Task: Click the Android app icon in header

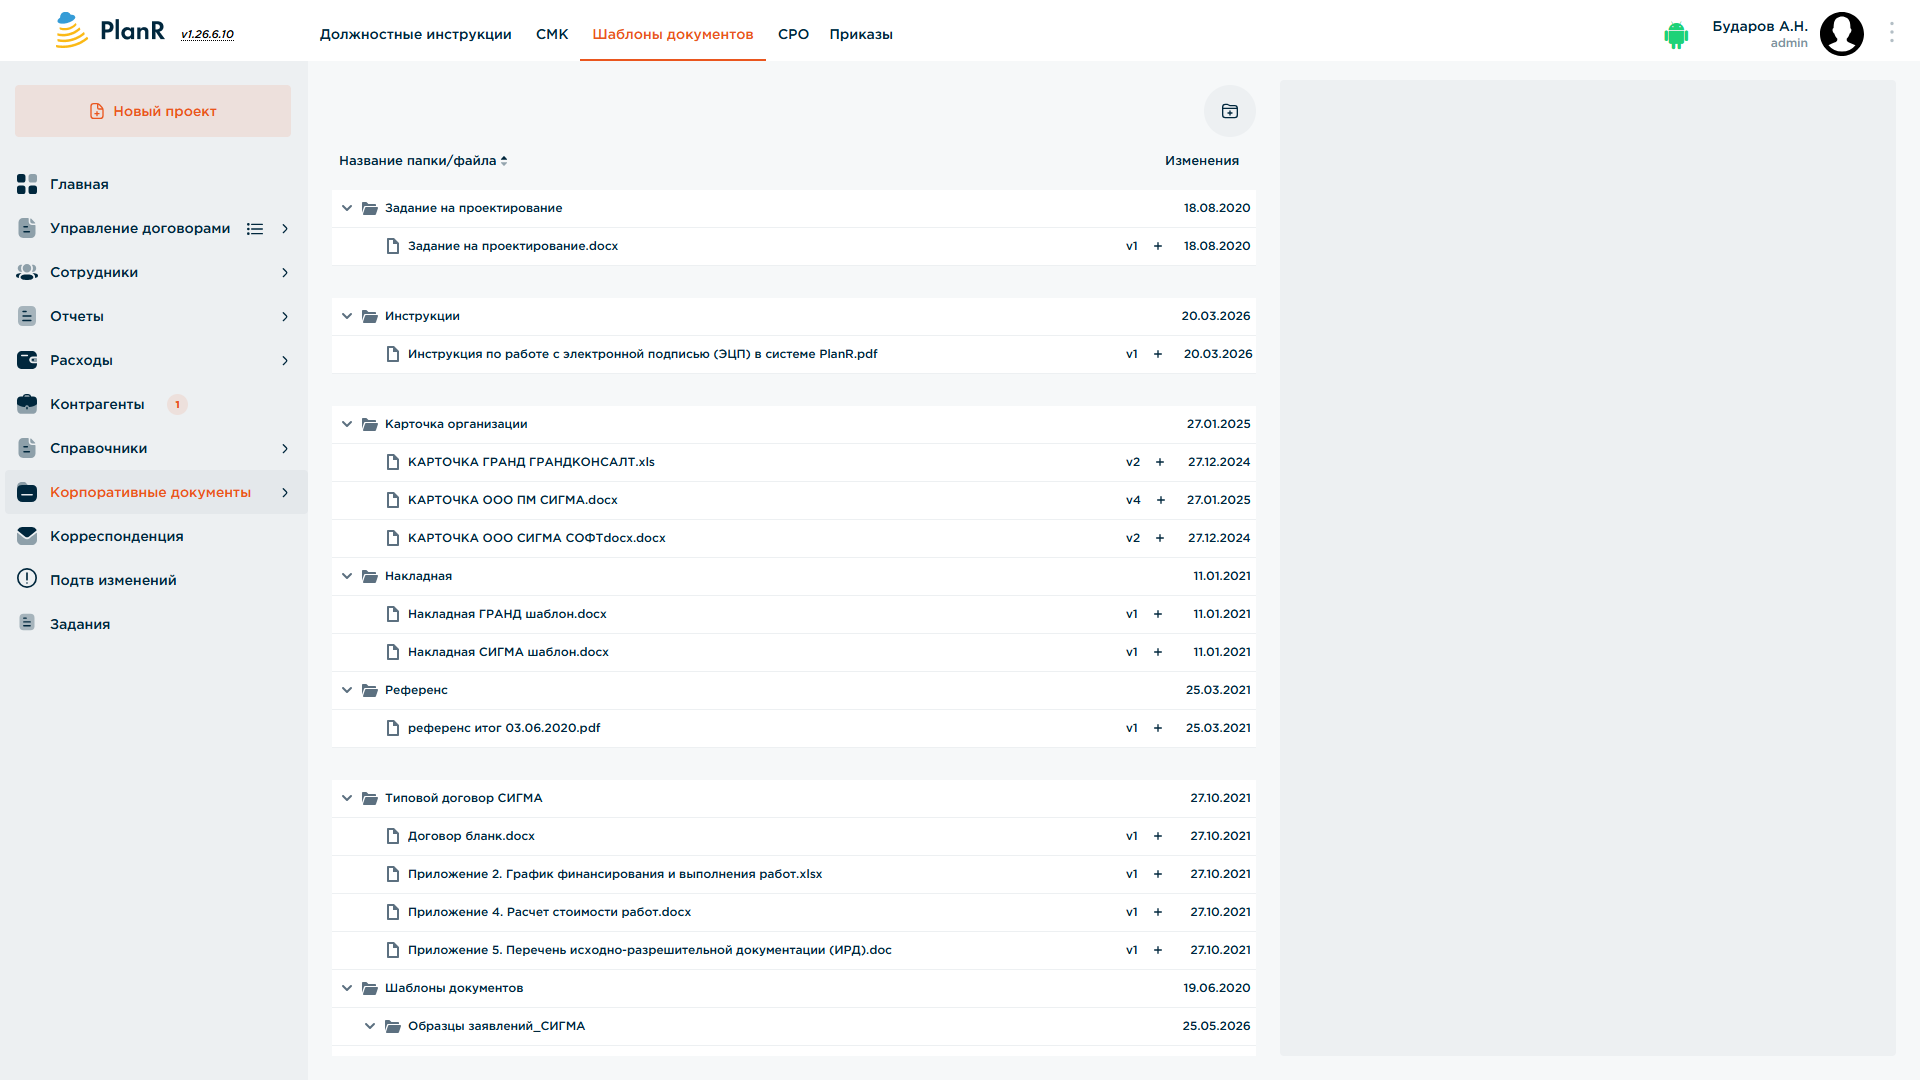Action: (1676, 35)
